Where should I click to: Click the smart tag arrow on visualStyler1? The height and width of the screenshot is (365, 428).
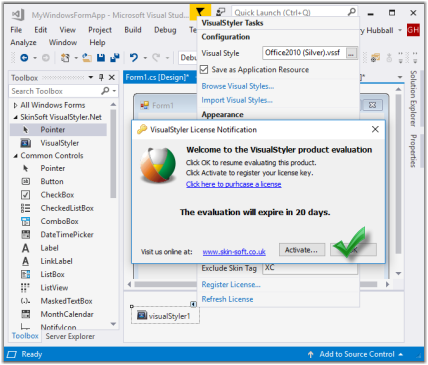coord(193,304)
